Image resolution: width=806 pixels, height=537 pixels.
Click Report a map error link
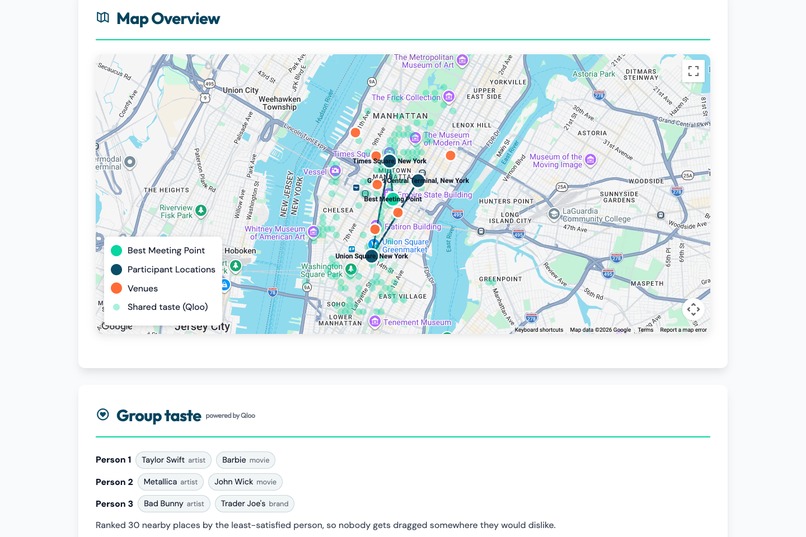pos(683,330)
